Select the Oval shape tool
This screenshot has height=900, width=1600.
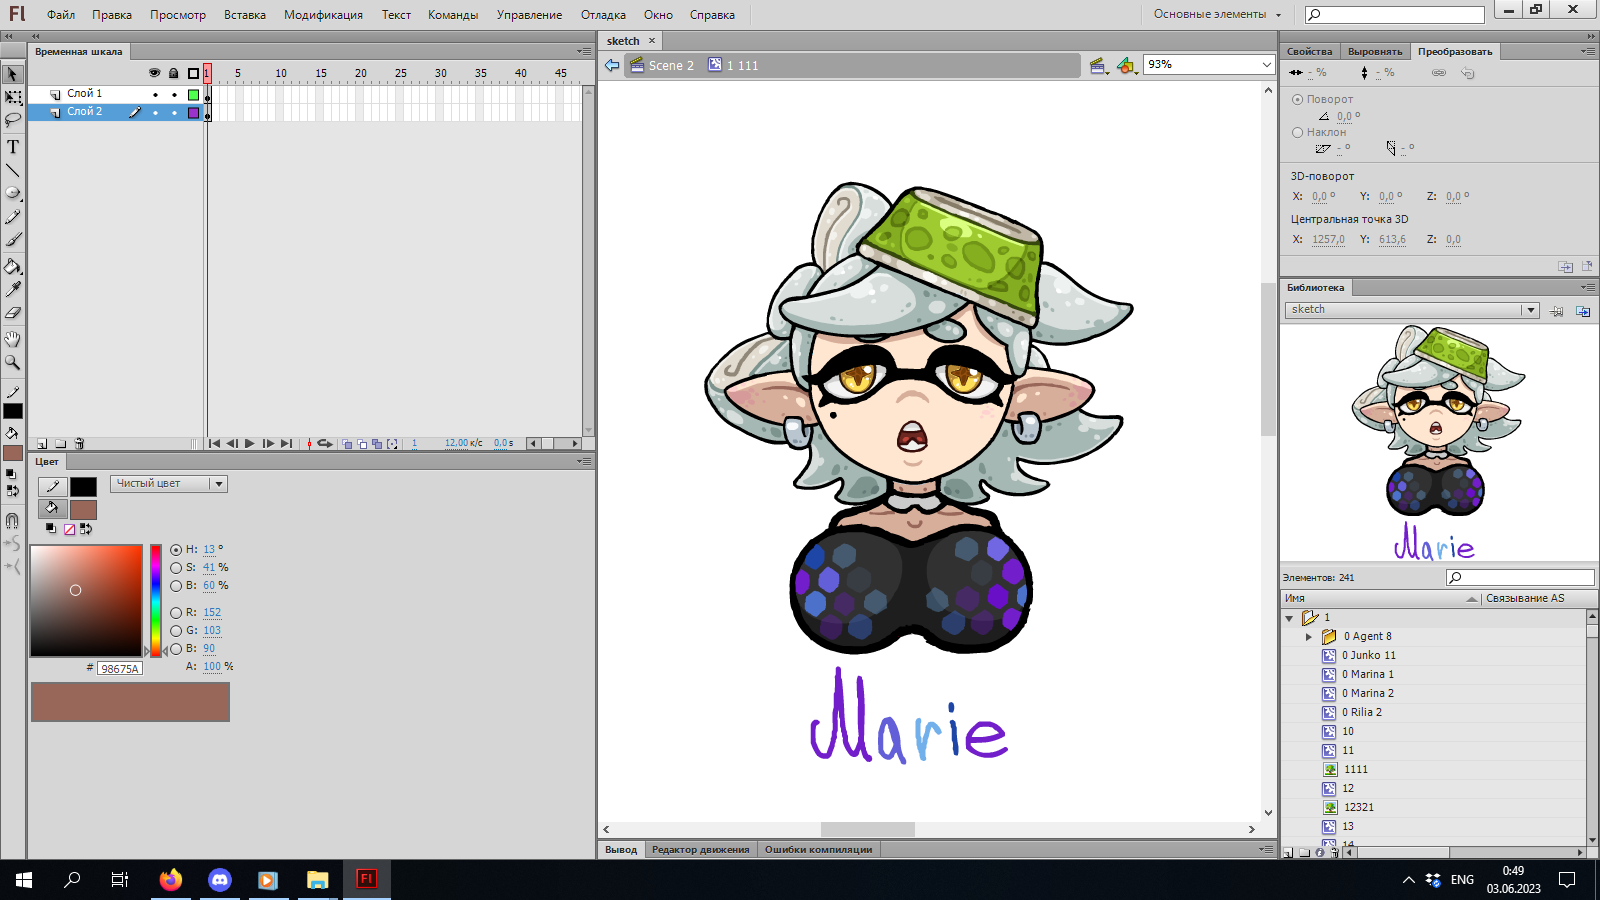point(13,193)
